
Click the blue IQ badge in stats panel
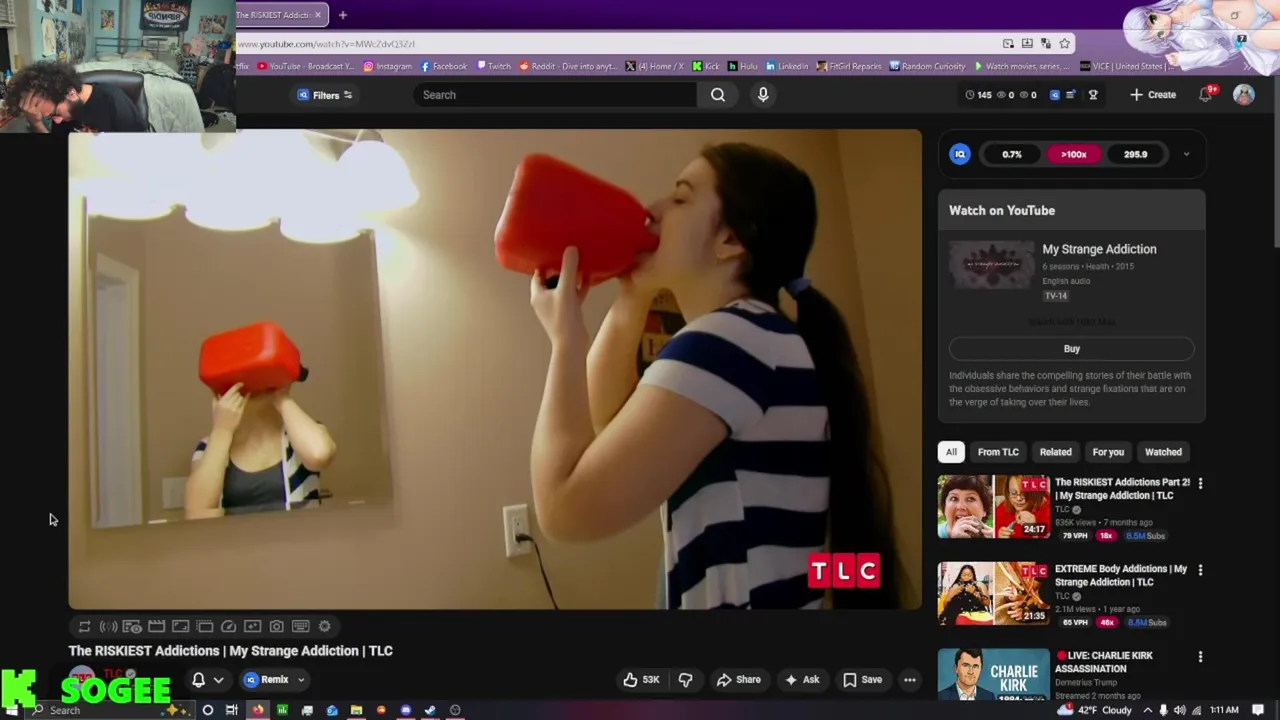tap(960, 154)
